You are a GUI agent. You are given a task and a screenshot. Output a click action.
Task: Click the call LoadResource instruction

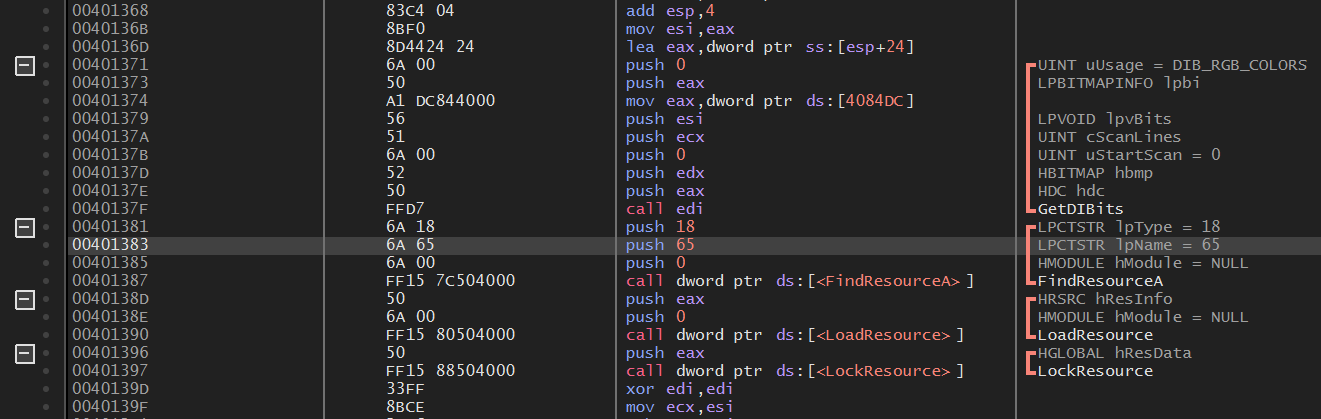tap(795, 335)
